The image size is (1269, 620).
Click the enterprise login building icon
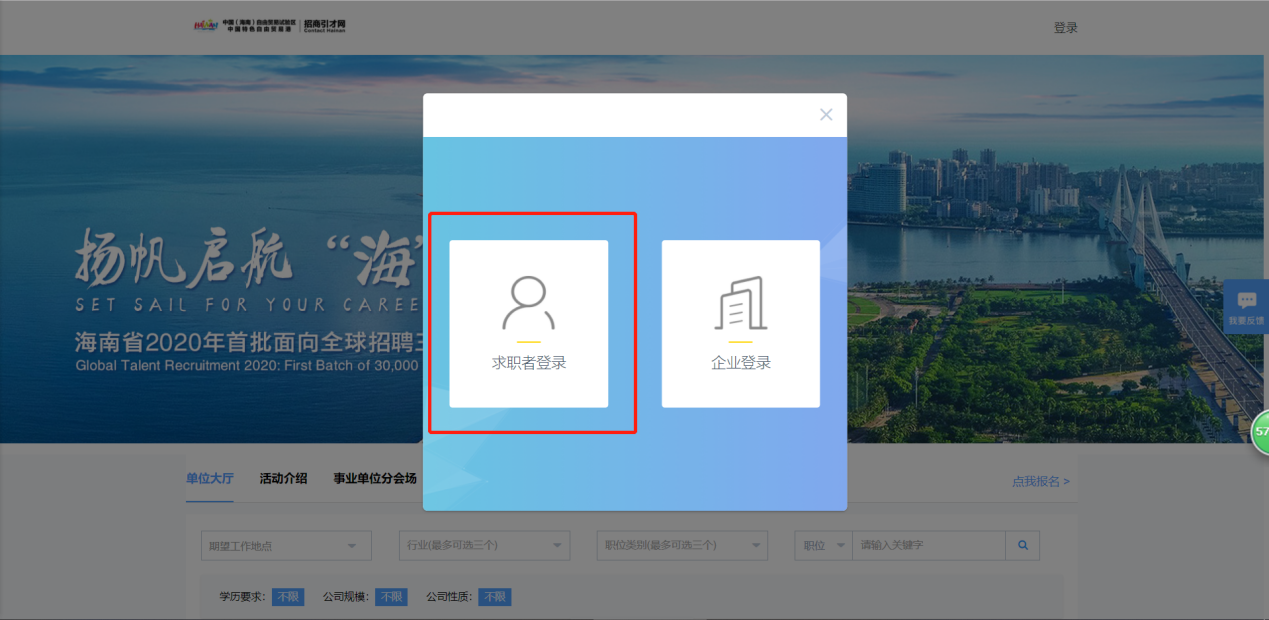[740, 304]
